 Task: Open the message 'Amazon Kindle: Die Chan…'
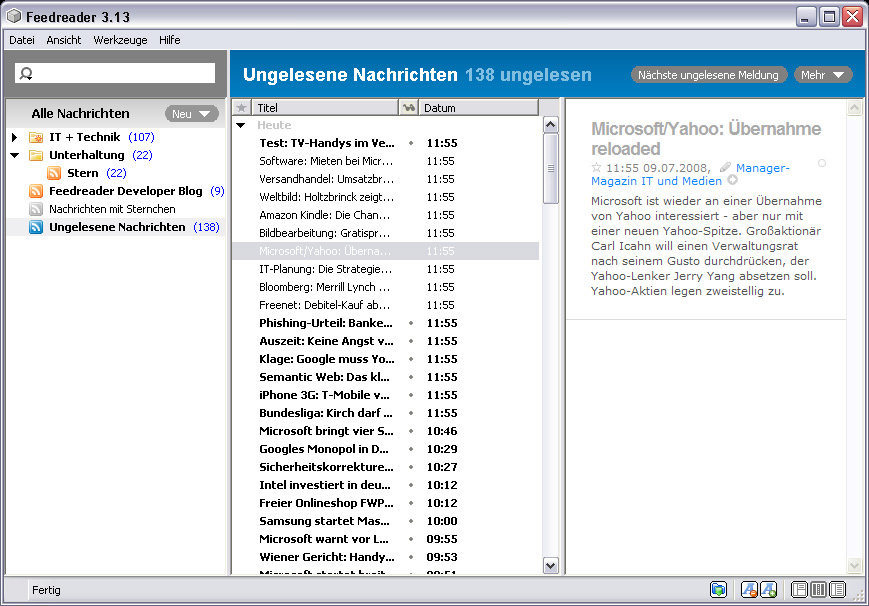click(385, 215)
